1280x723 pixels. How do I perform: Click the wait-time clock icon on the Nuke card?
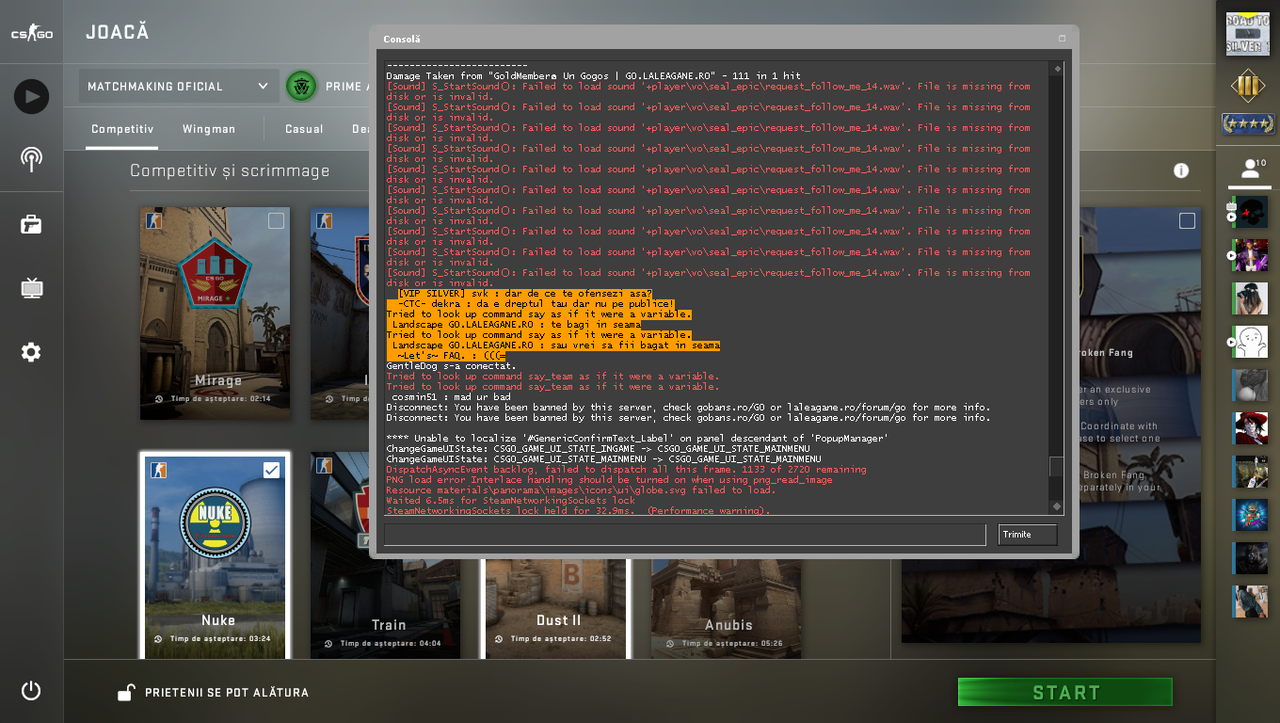pos(160,638)
